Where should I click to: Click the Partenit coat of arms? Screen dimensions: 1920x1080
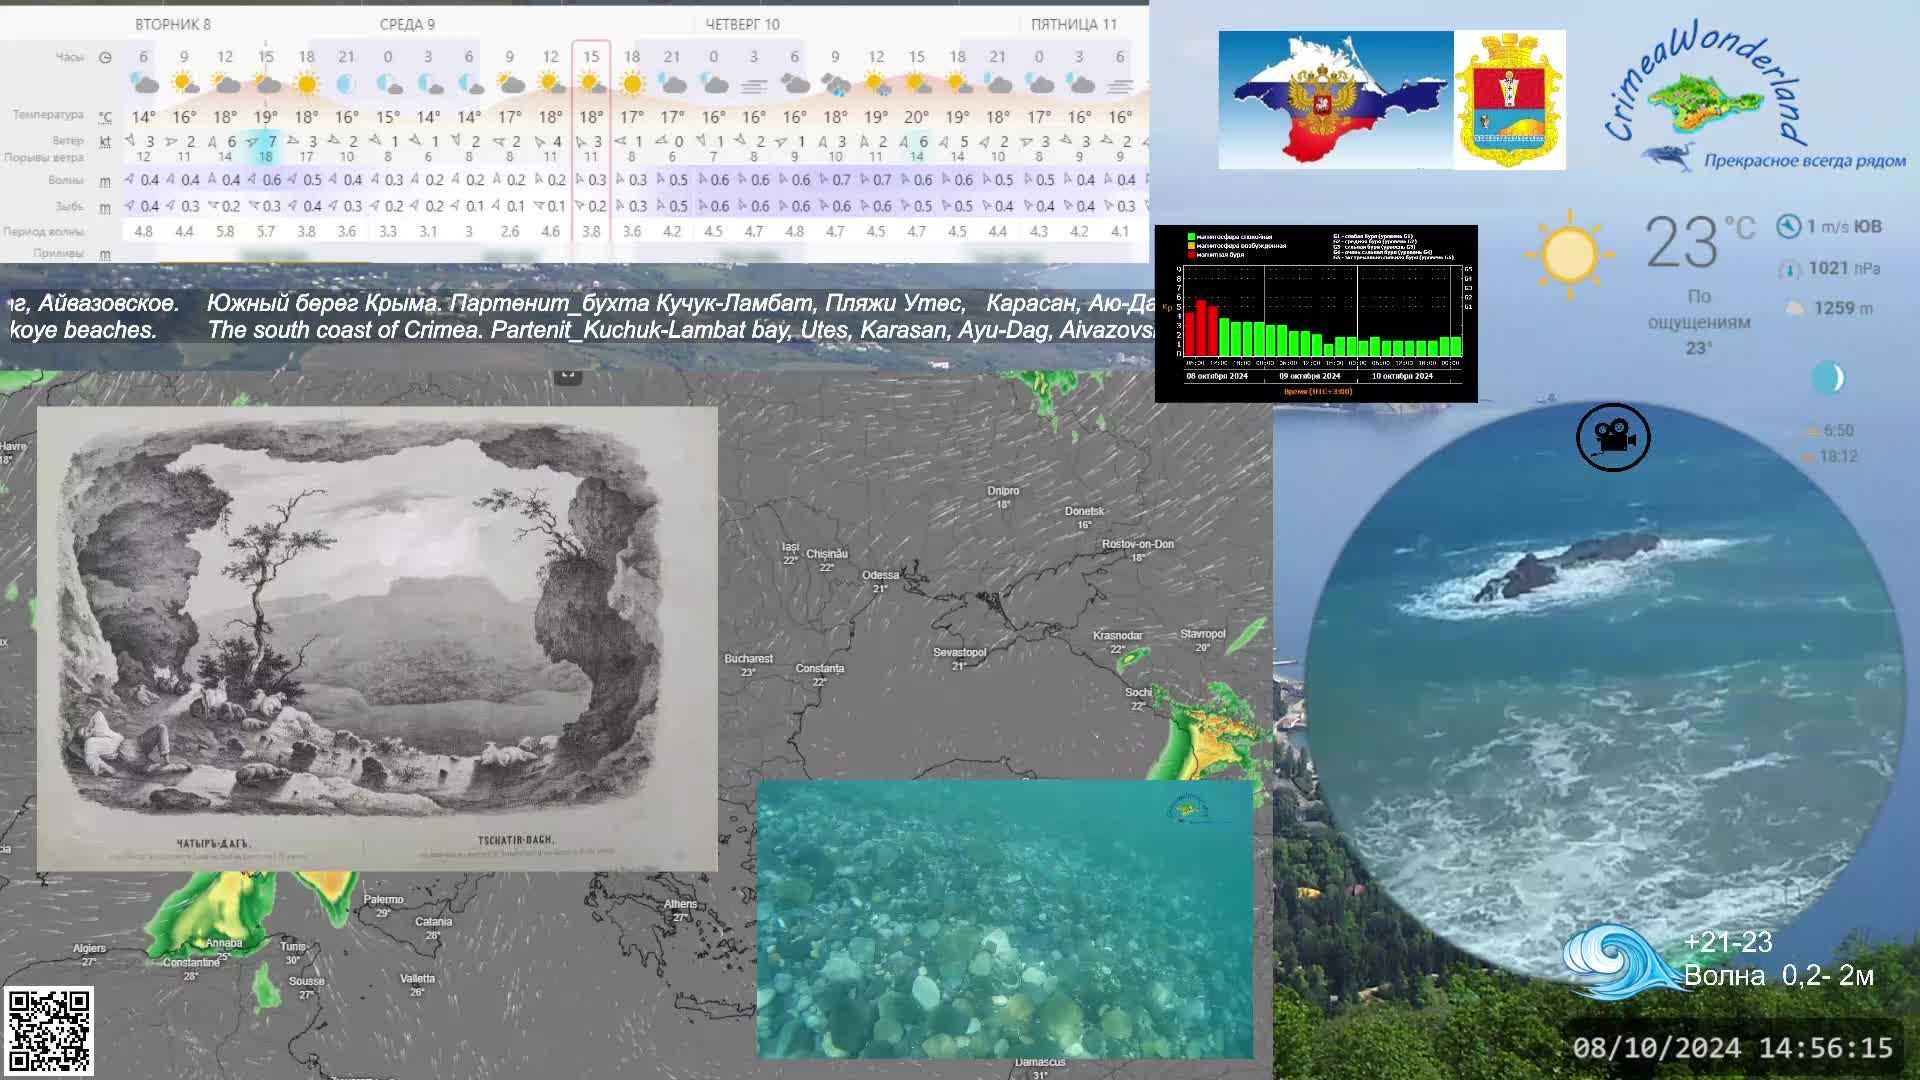pos(1510,100)
